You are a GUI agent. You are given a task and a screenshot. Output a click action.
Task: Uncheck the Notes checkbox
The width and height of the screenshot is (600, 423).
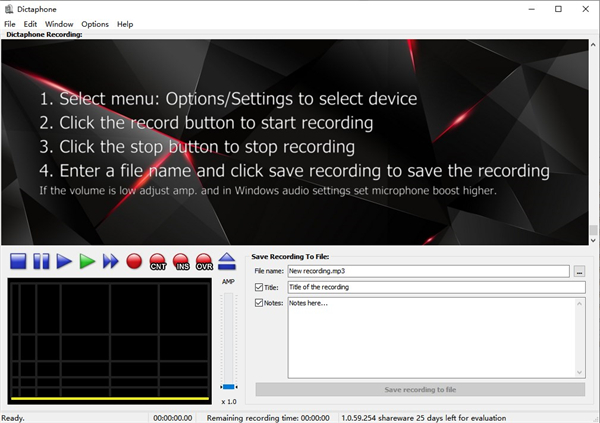pyautogui.click(x=259, y=303)
